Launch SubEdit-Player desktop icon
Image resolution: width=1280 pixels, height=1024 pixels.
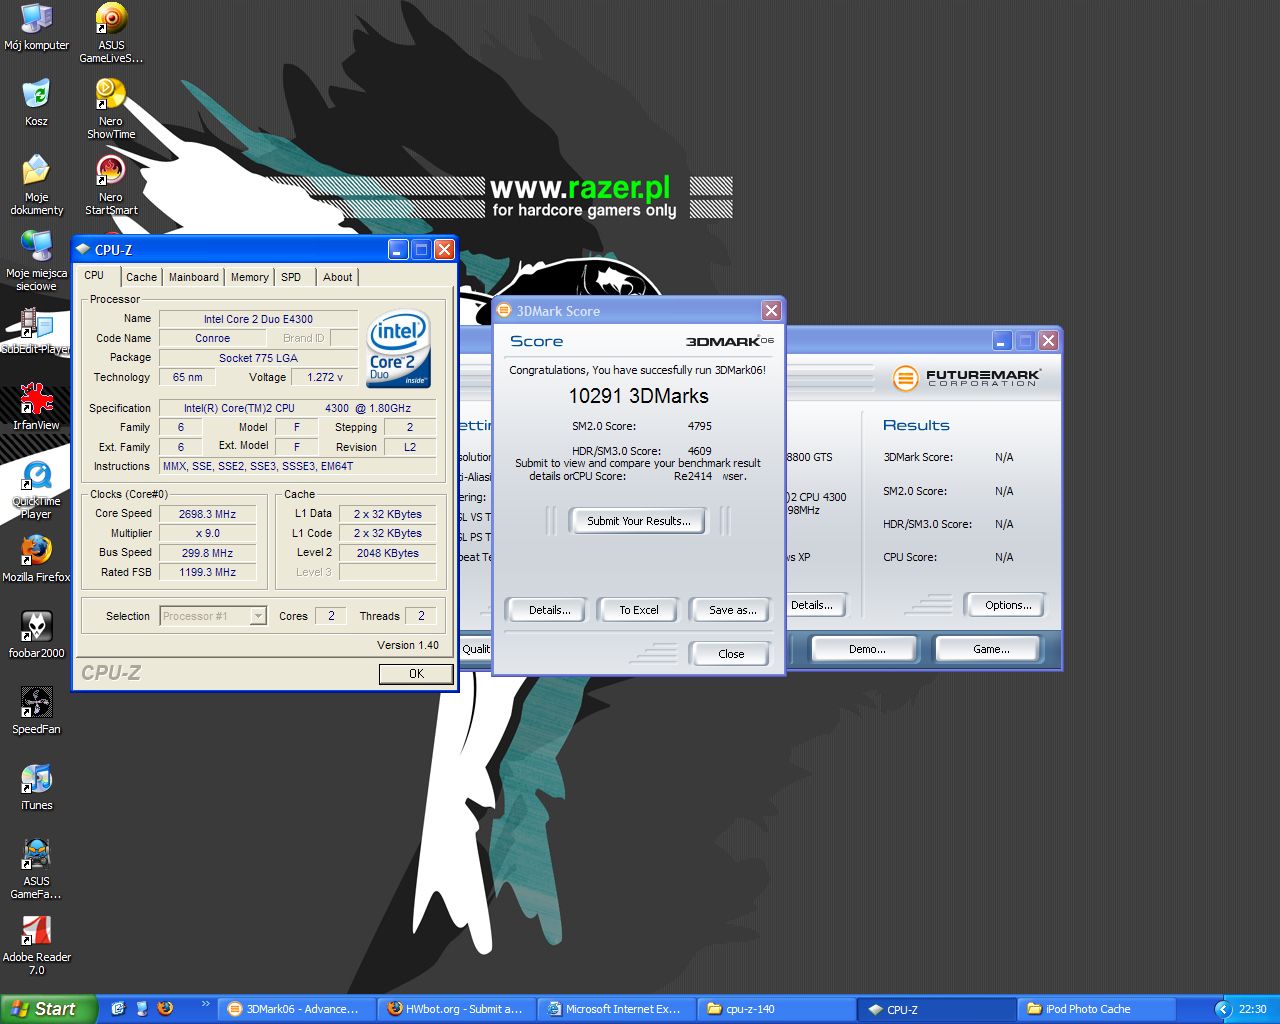point(36,332)
